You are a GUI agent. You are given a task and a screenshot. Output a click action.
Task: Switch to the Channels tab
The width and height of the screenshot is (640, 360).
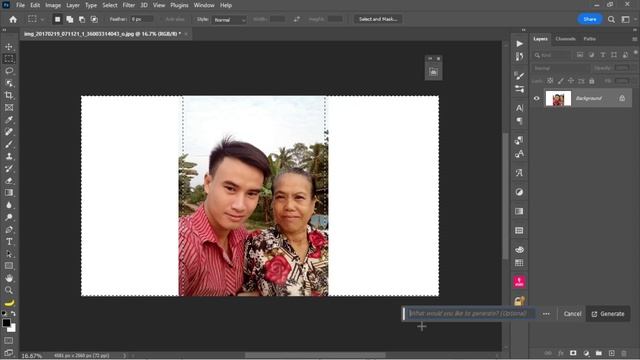pyautogui.click(x=565, y=39)
